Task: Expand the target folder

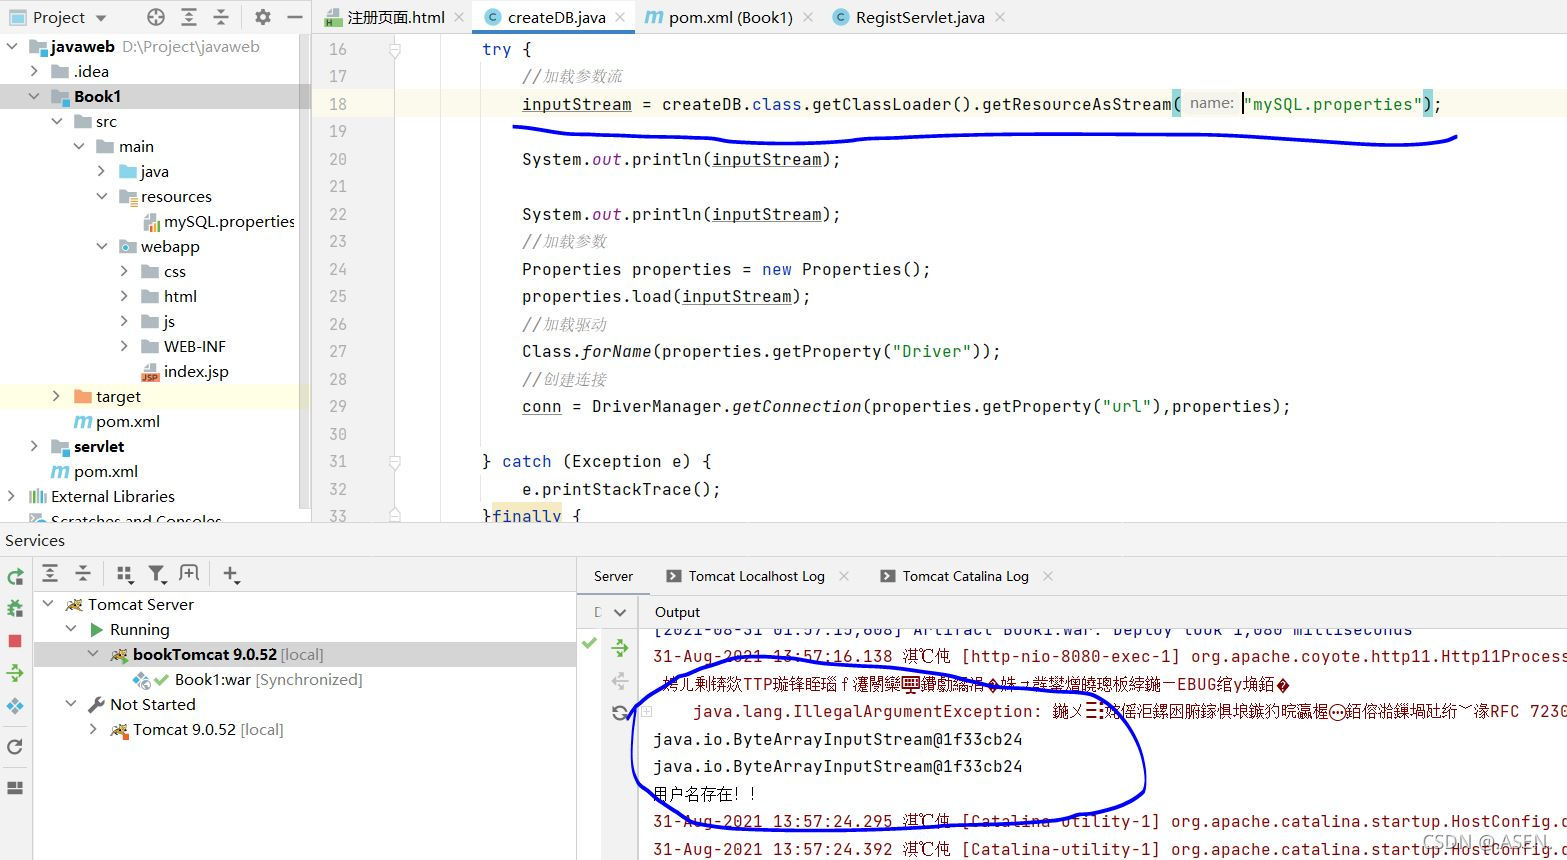Action: pos(57,396)
